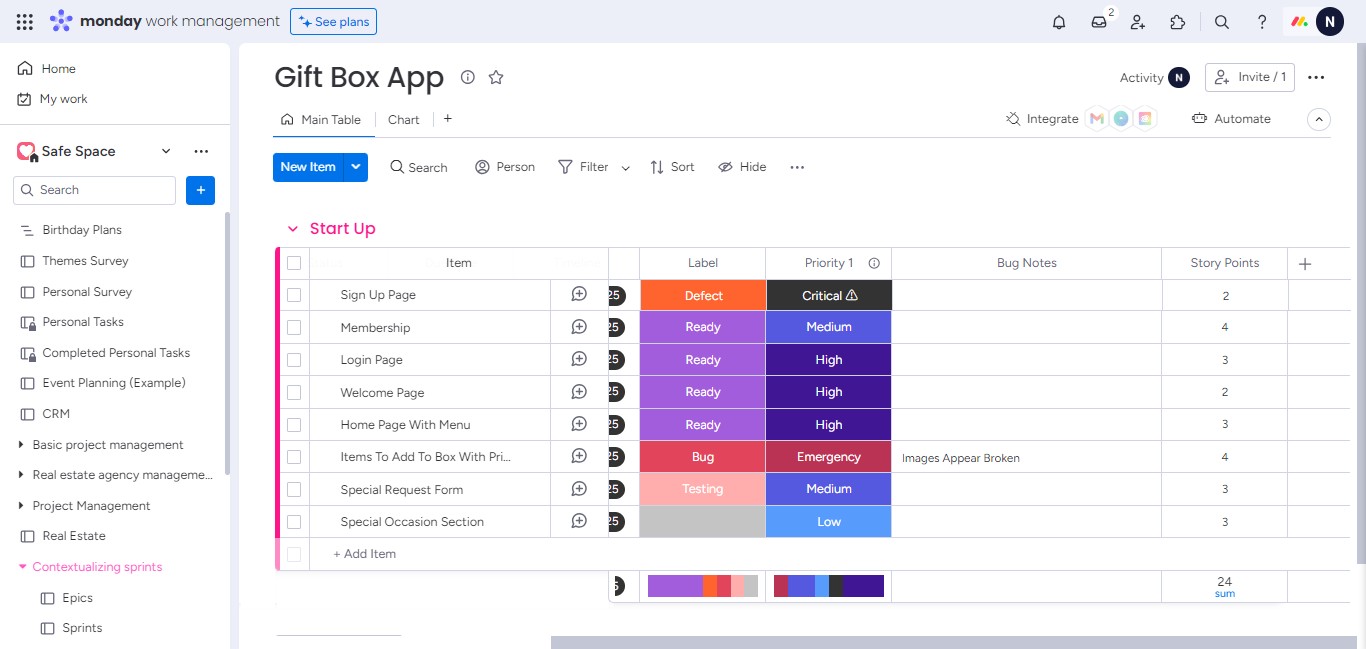Click the sidebar Search field
1366x649 pixels.
click(95, 190)
